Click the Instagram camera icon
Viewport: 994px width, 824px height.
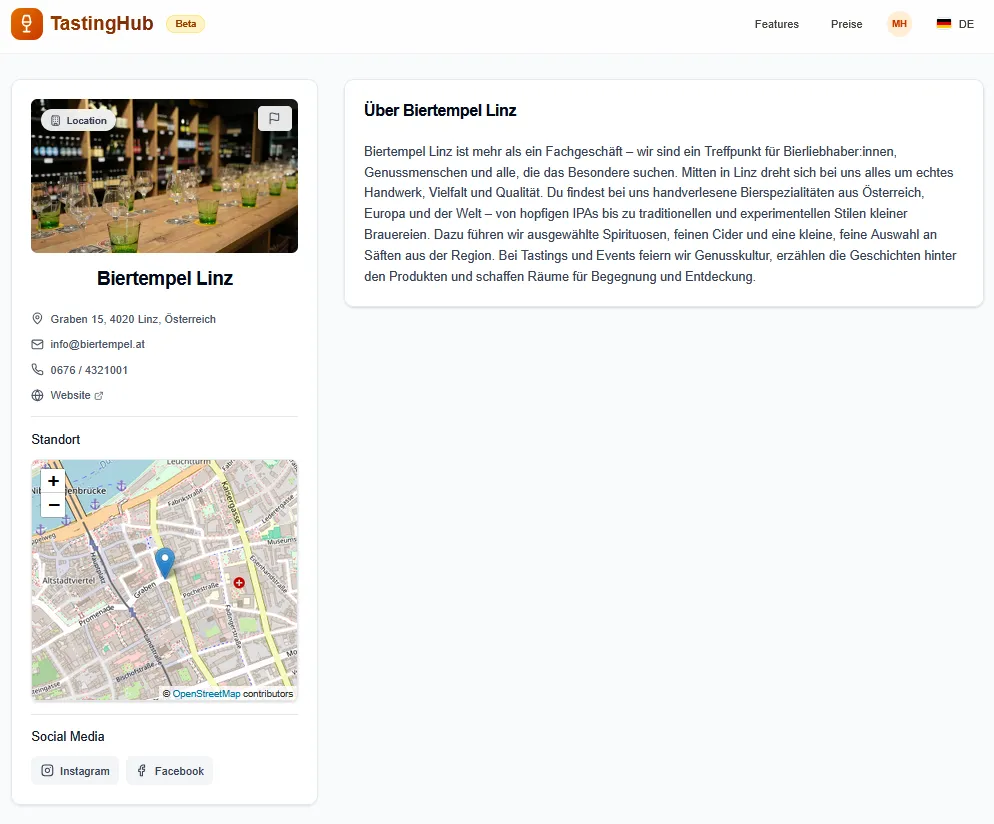tap(47, 770)
